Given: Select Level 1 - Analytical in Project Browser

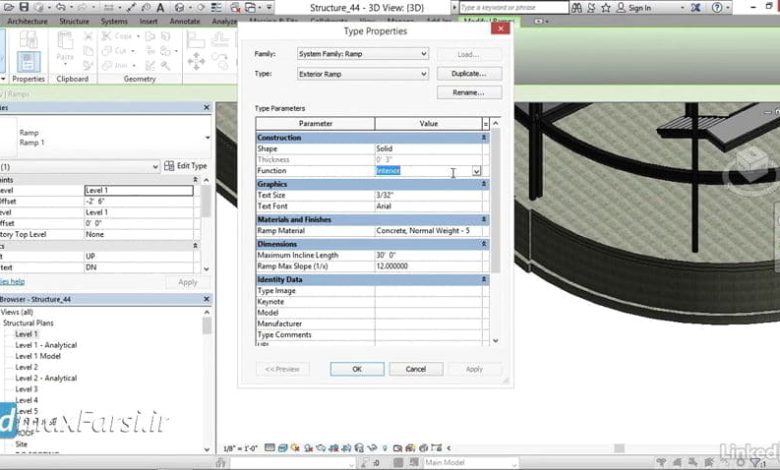Looking at the screenshot, I should [46, 345].
